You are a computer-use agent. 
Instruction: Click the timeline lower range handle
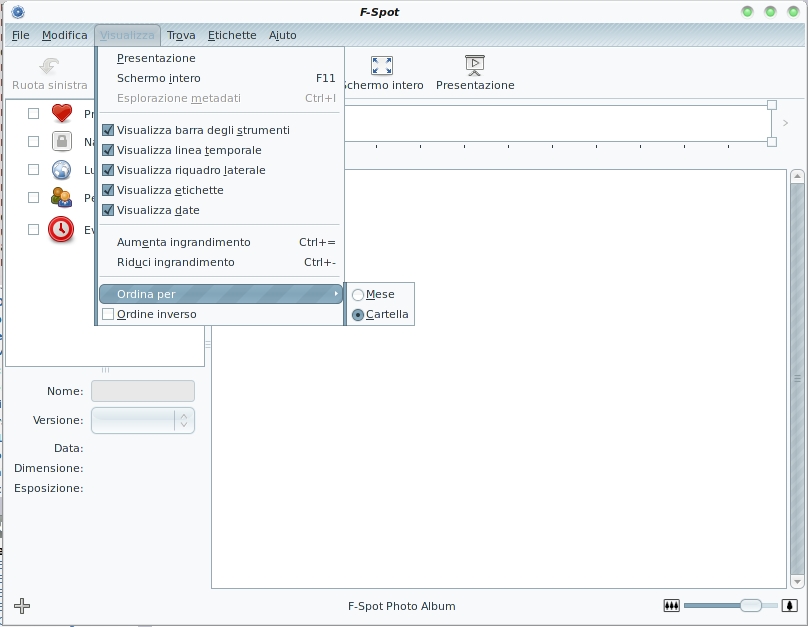coord(771,142)
